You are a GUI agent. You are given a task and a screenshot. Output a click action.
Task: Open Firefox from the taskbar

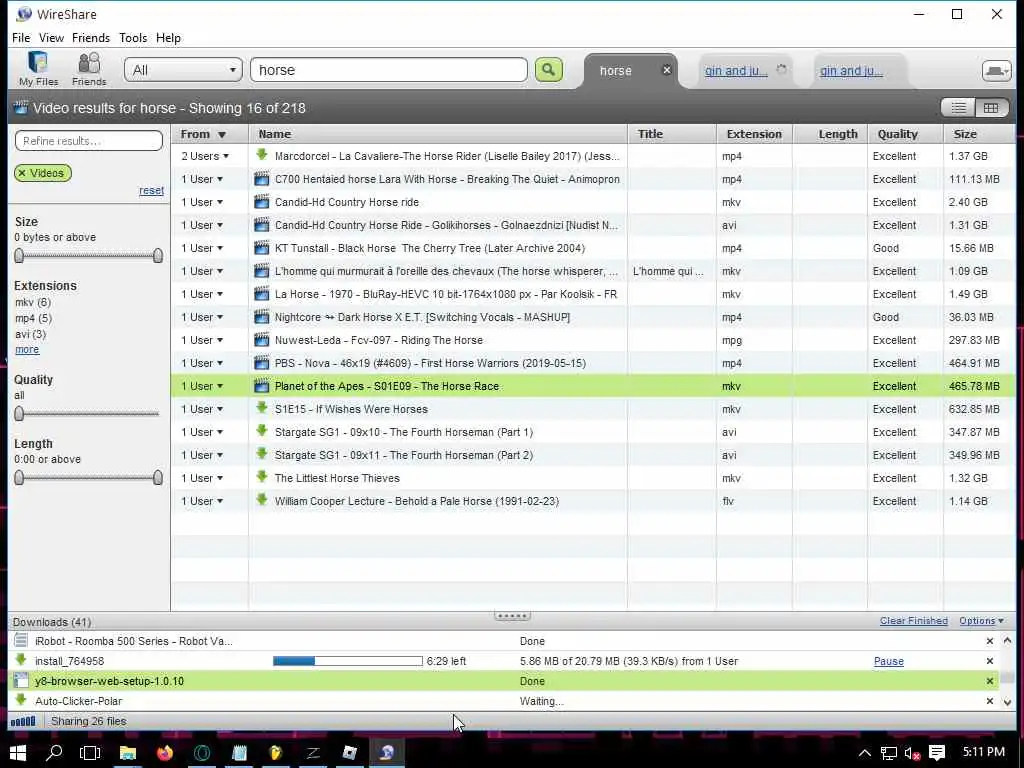point(165,752)
